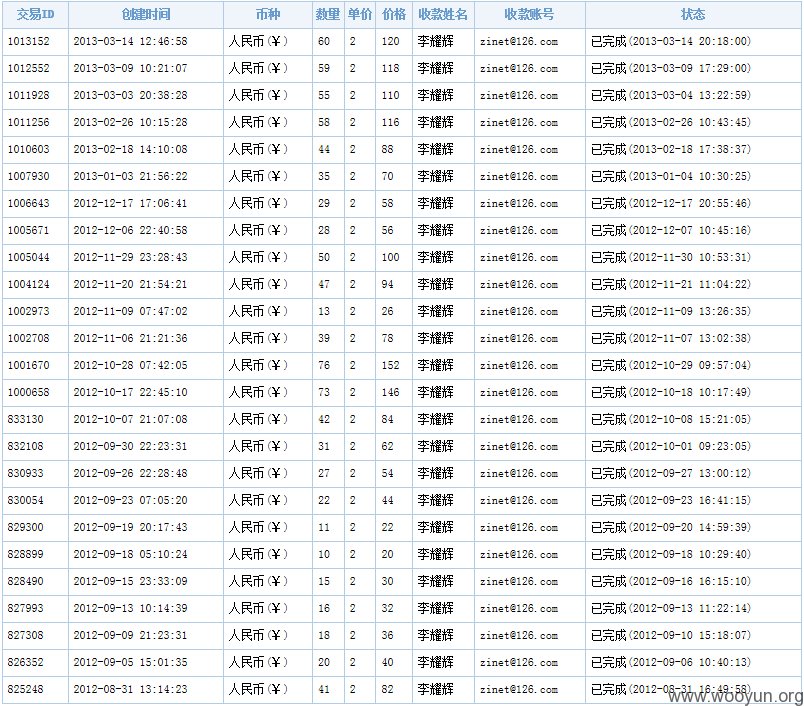
Task: Click status 已完成(2012-12-07 10:45:16)
Action: 671,230
